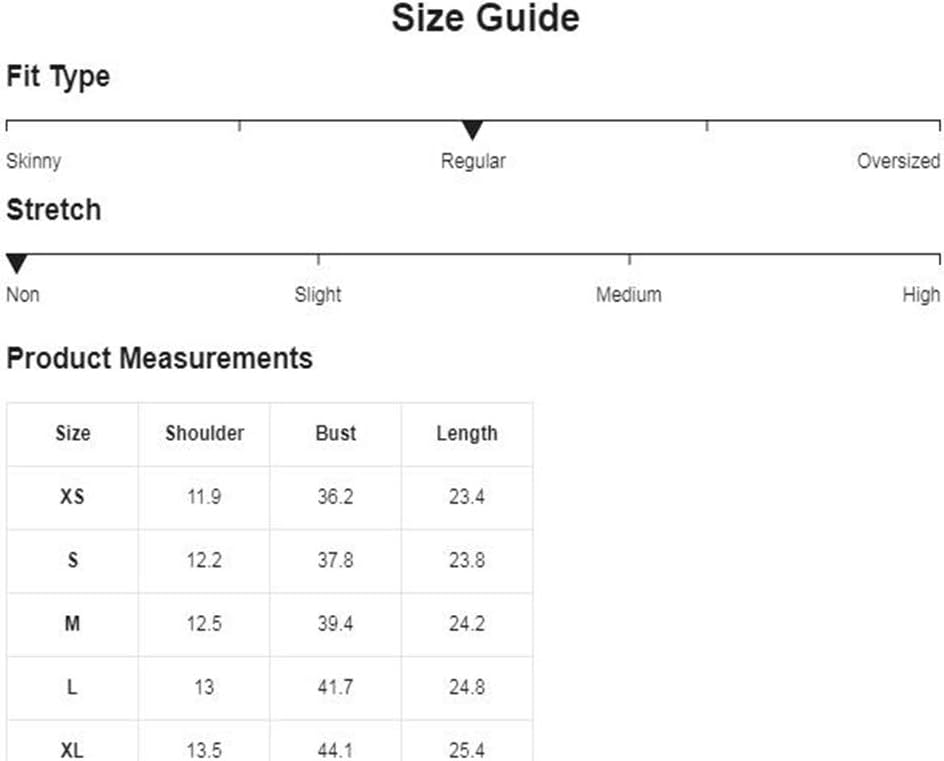Viewport: 944px width, 761px height.
Task: Select the M size row label
Action: pos(72,623)
